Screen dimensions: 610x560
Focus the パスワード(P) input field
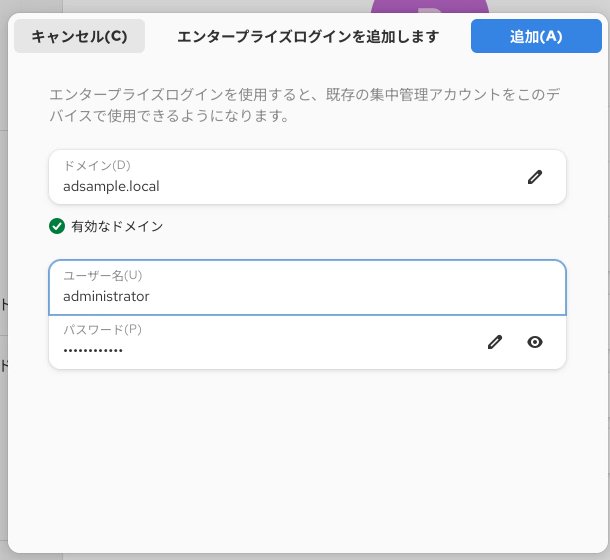pyautogui.click(x=260, y=350)
